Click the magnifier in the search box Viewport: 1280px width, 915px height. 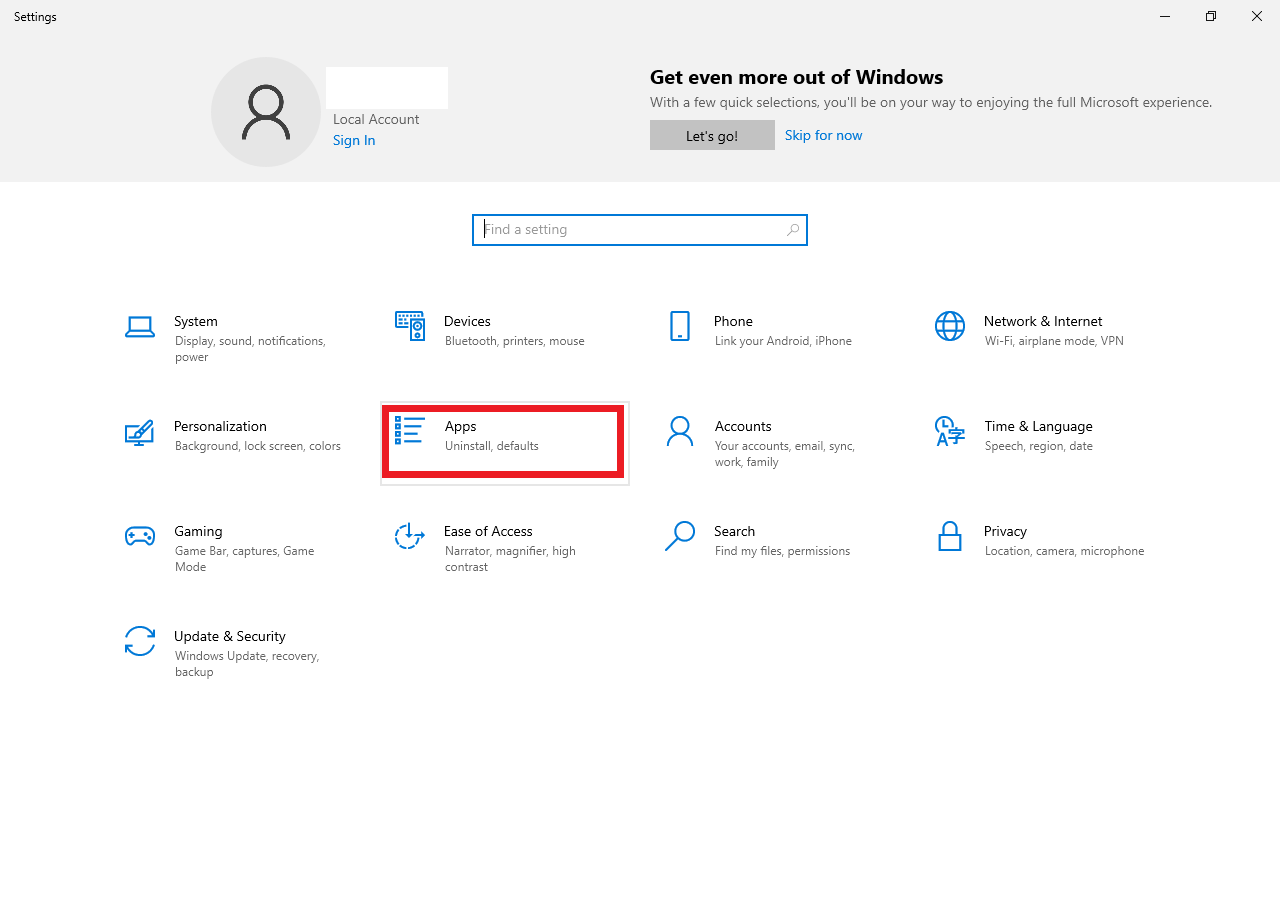pyautogui.click(x=793, y=229)
